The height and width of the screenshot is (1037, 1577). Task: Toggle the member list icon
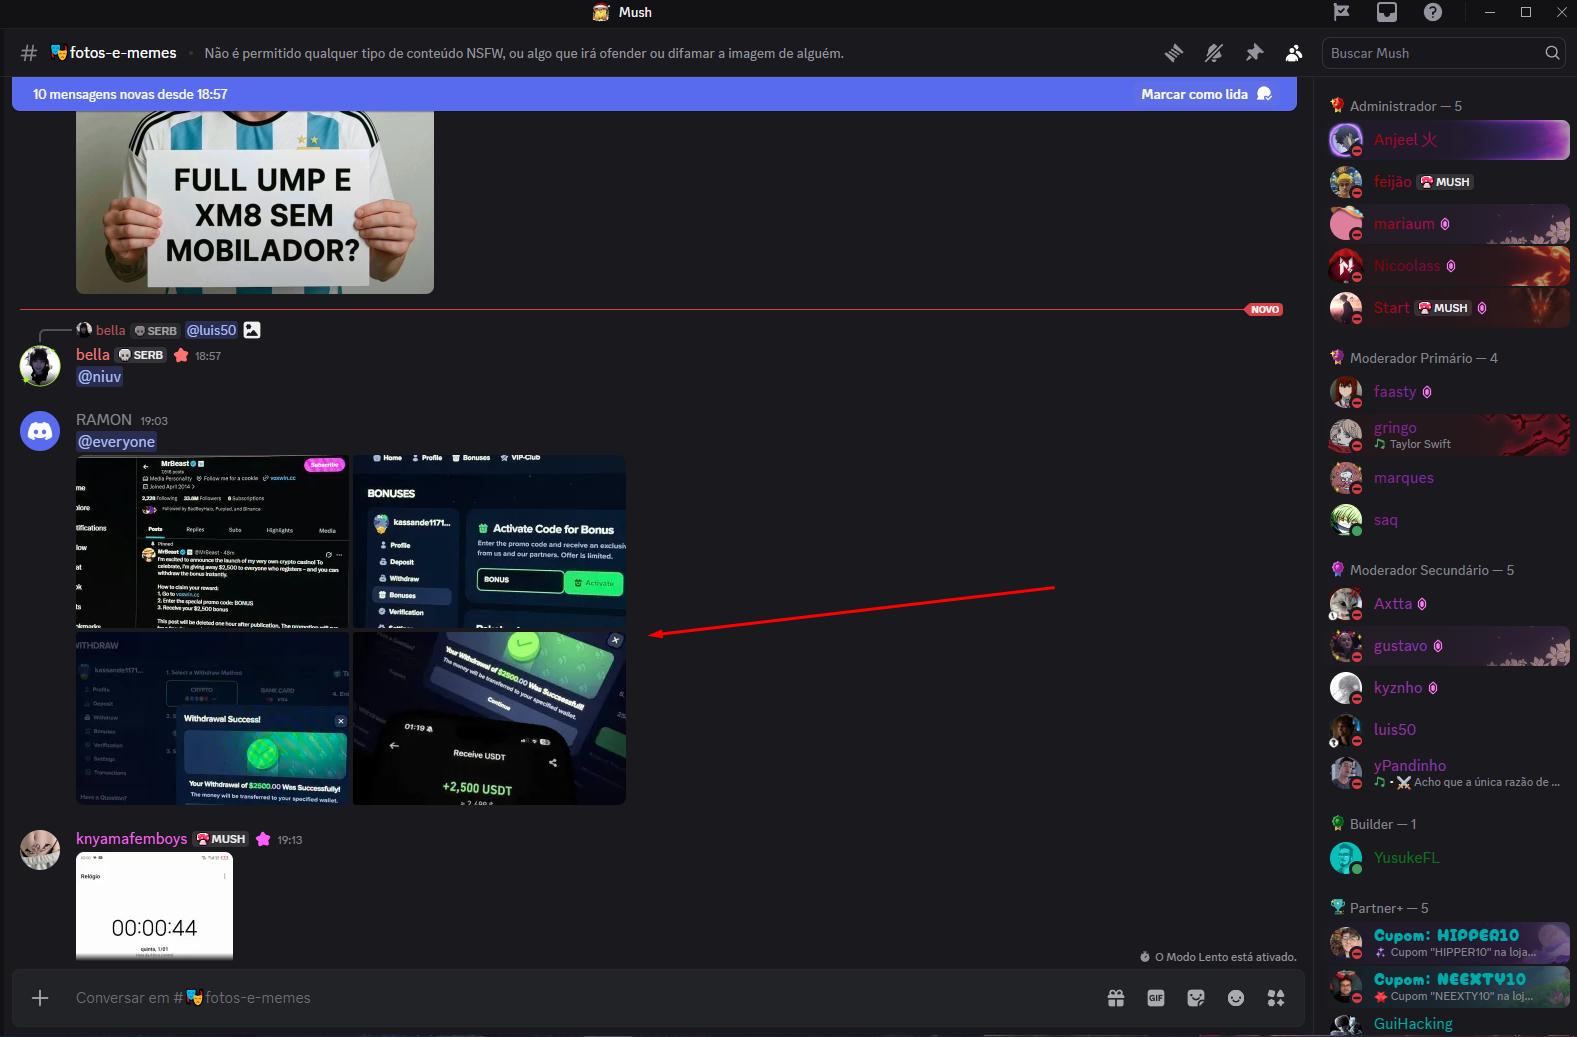(1294, 53)
